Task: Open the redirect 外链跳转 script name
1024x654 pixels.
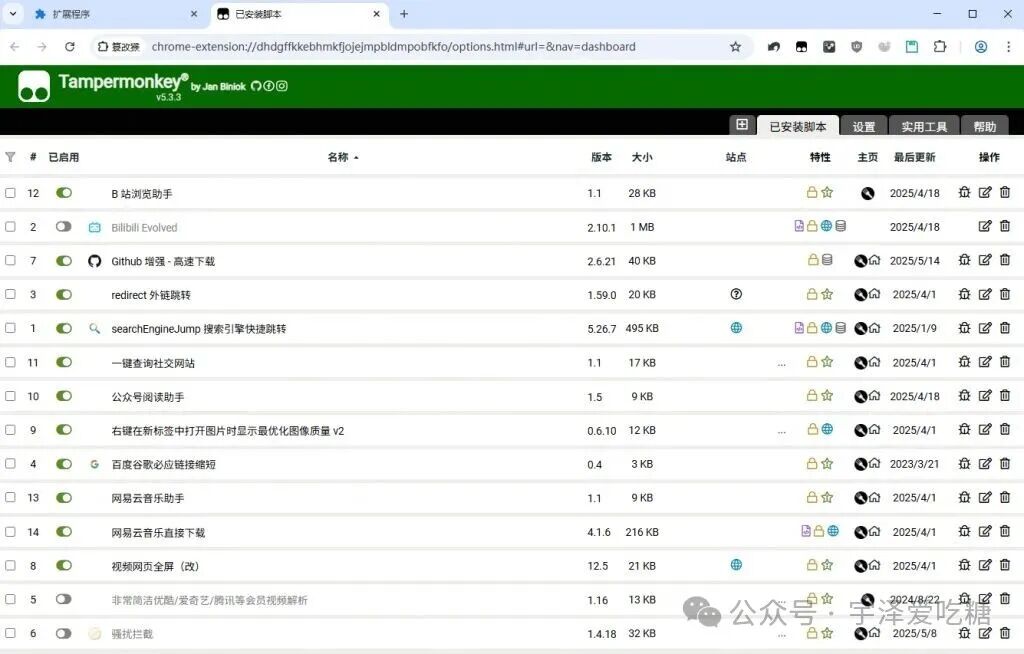Action: [151, 295]
